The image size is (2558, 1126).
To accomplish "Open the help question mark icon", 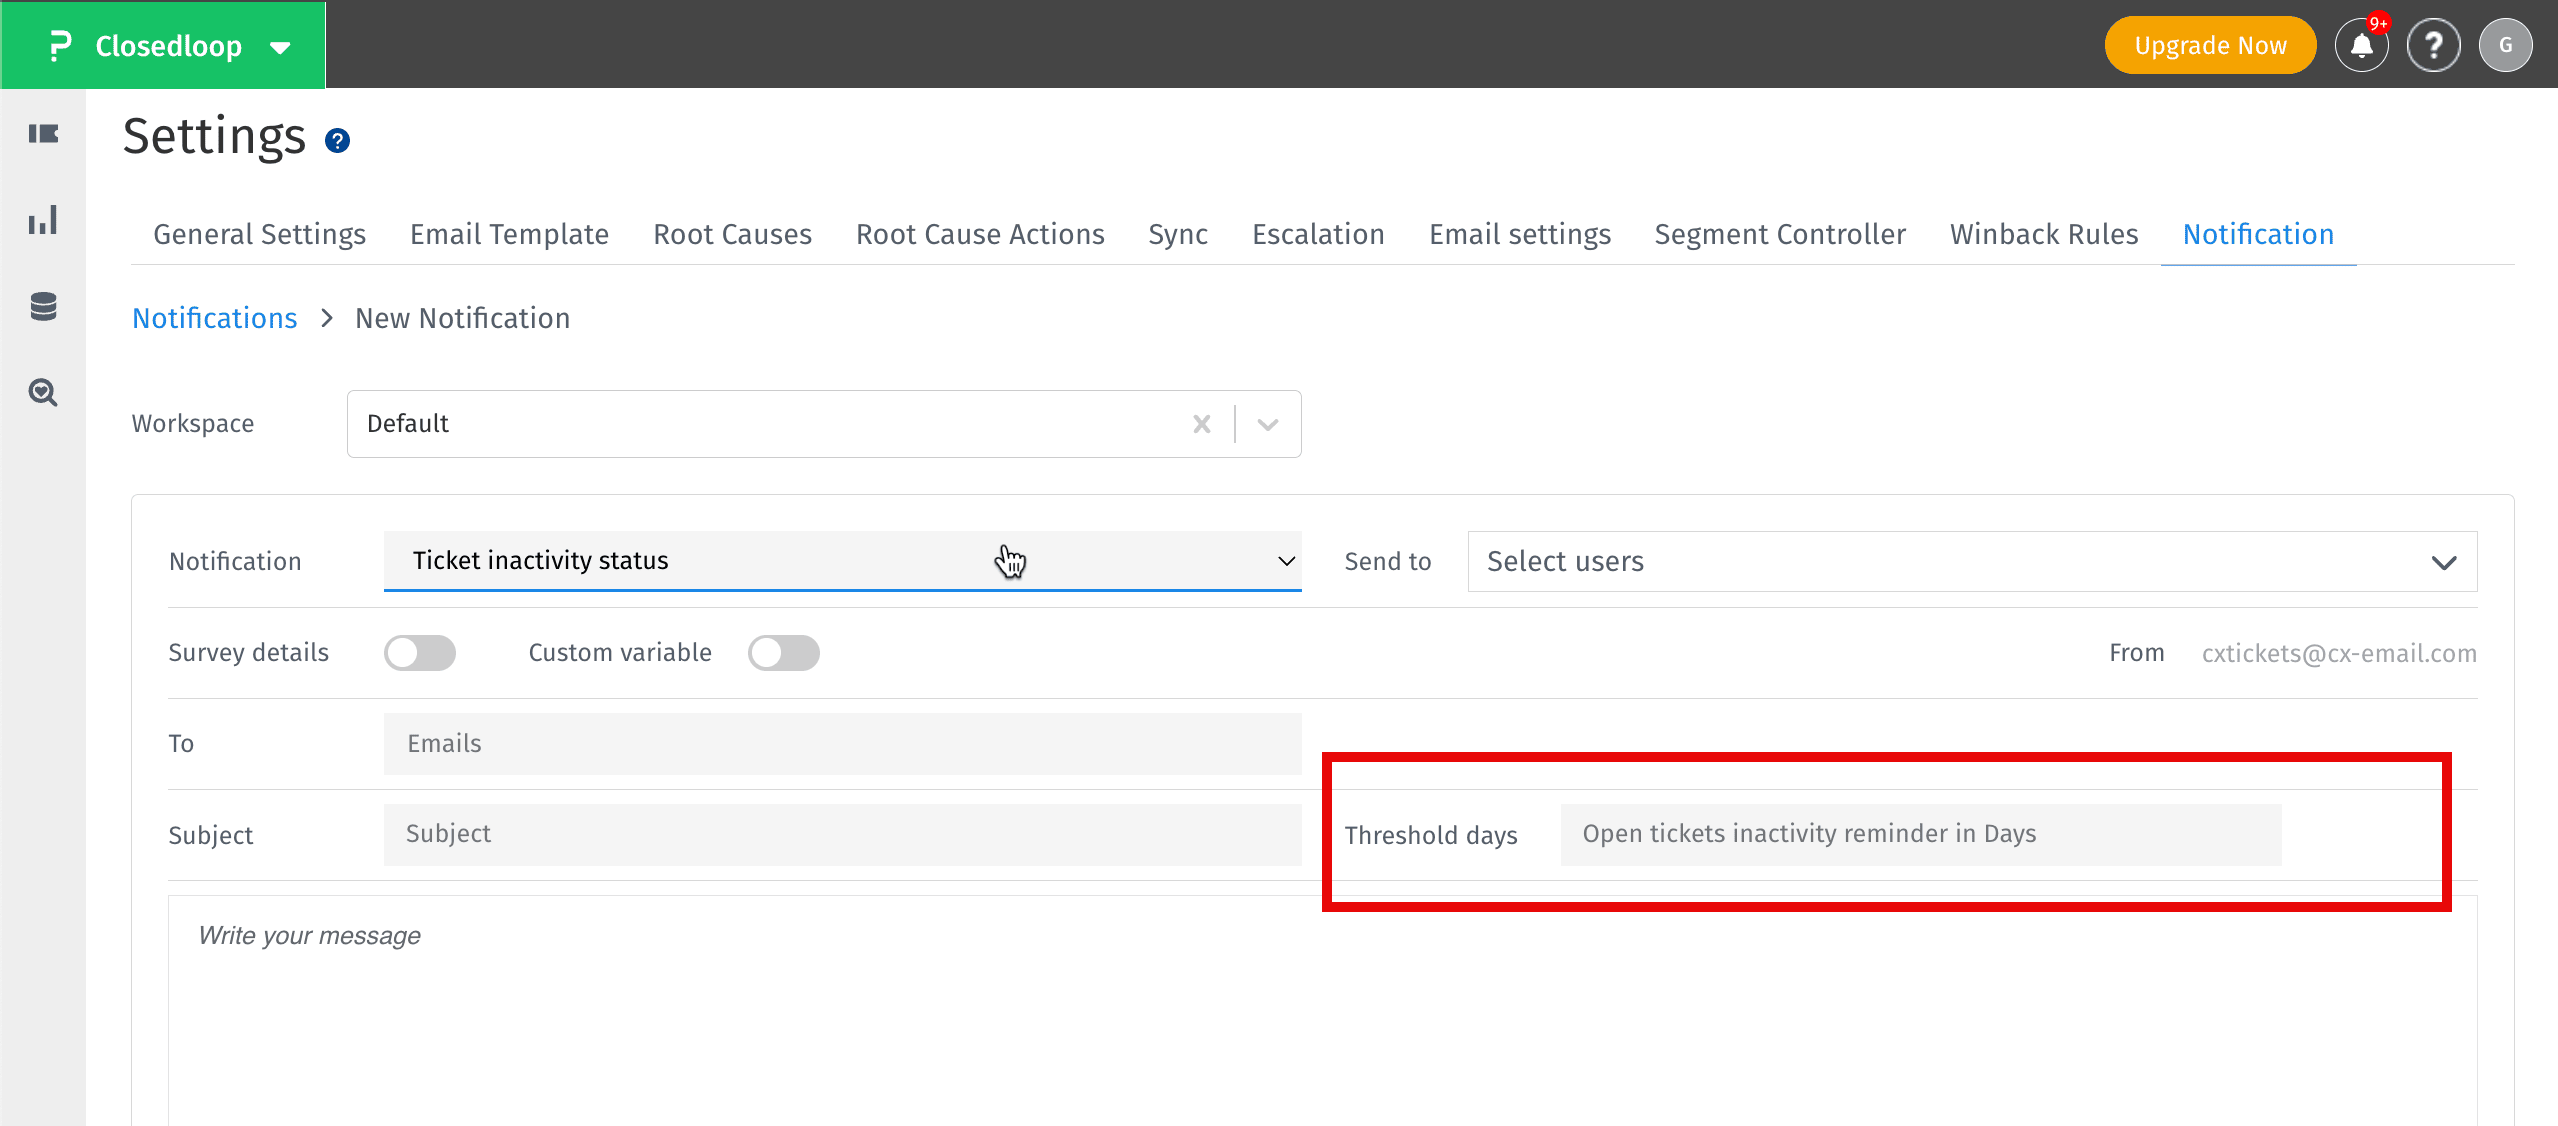I will pyautogui.click(x=2433, y=45).
